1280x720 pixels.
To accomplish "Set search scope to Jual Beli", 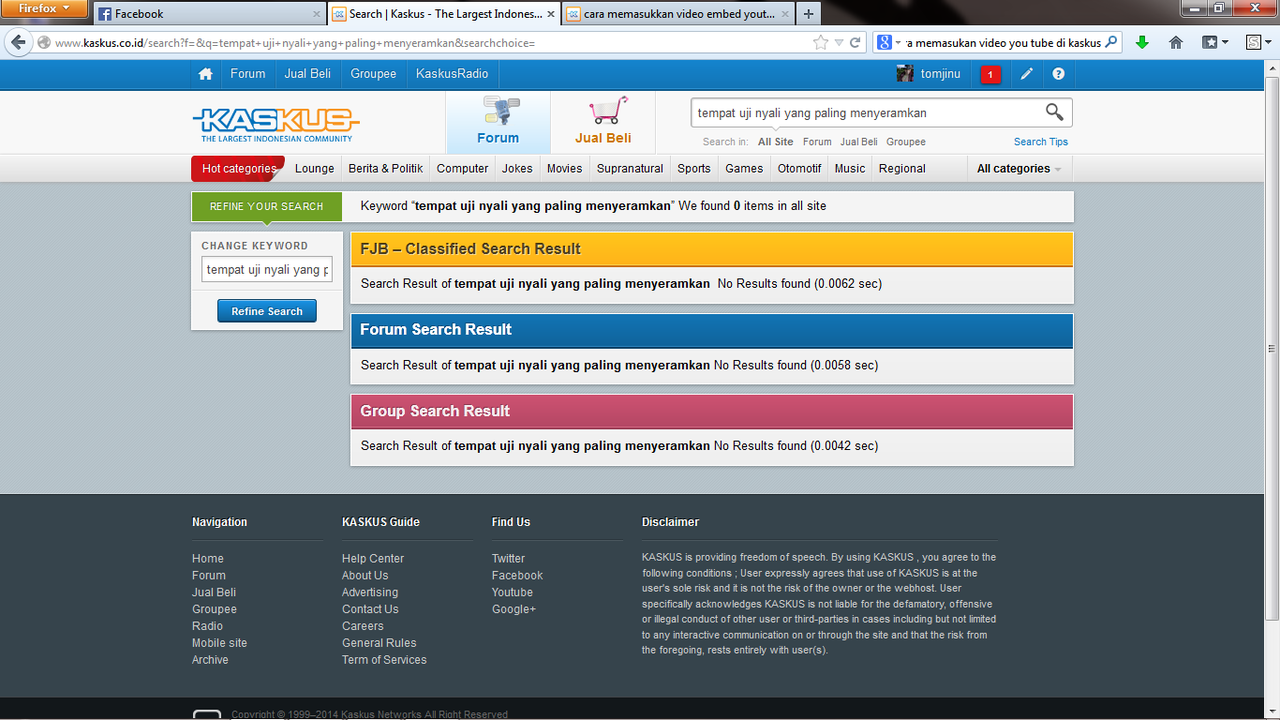I will pos(859,142).
